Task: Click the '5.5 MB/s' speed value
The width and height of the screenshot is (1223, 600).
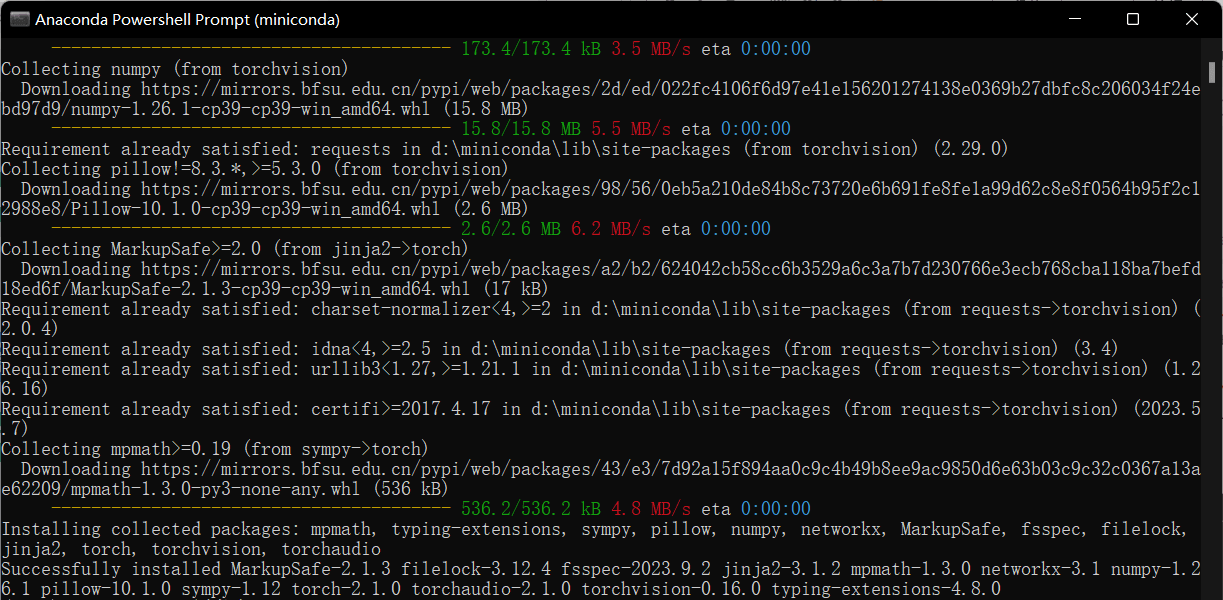Action: 631,129
